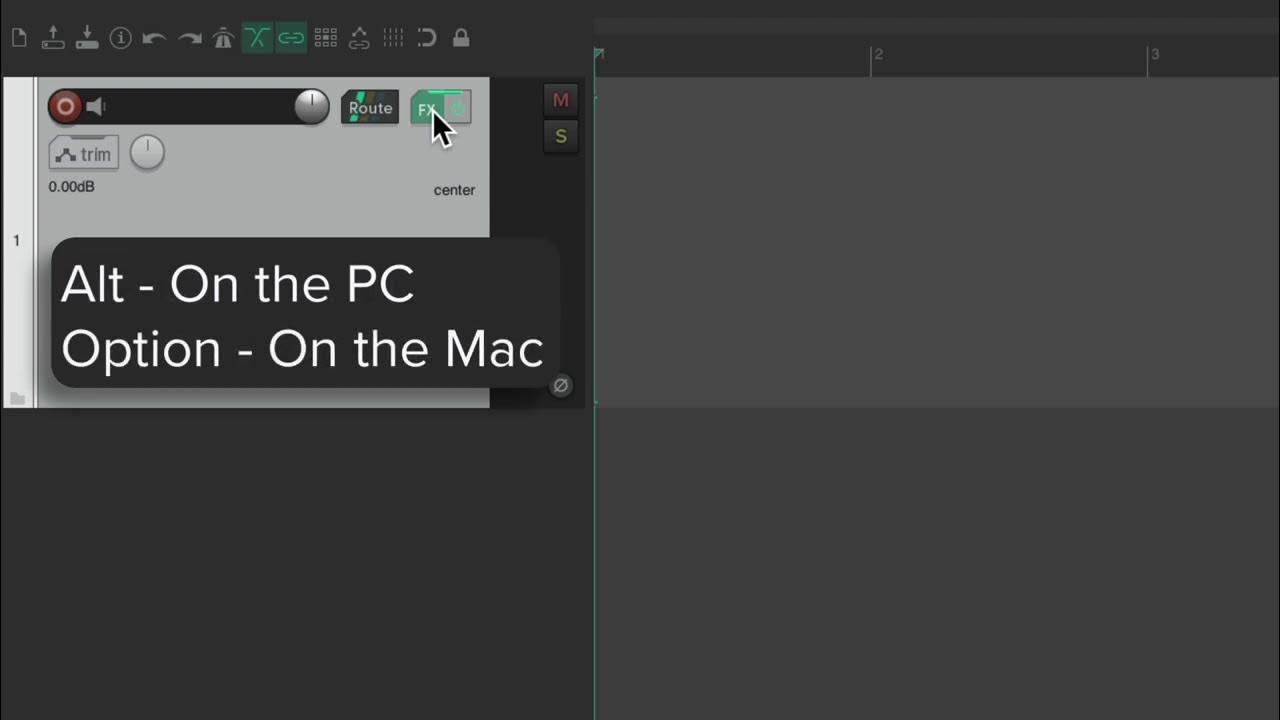Open project settings info icon
The image size is (1280, 720).
pyautogui.click(x=121, y=38)
